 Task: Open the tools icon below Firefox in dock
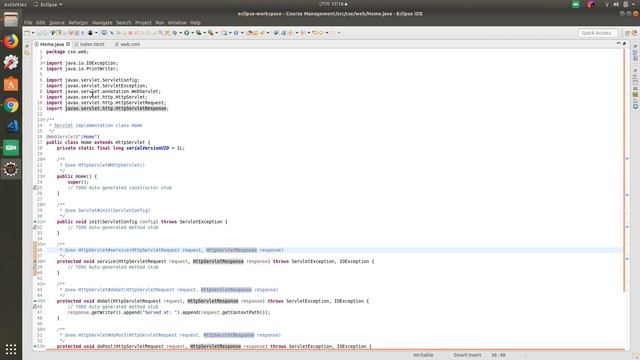coord(11,62)
